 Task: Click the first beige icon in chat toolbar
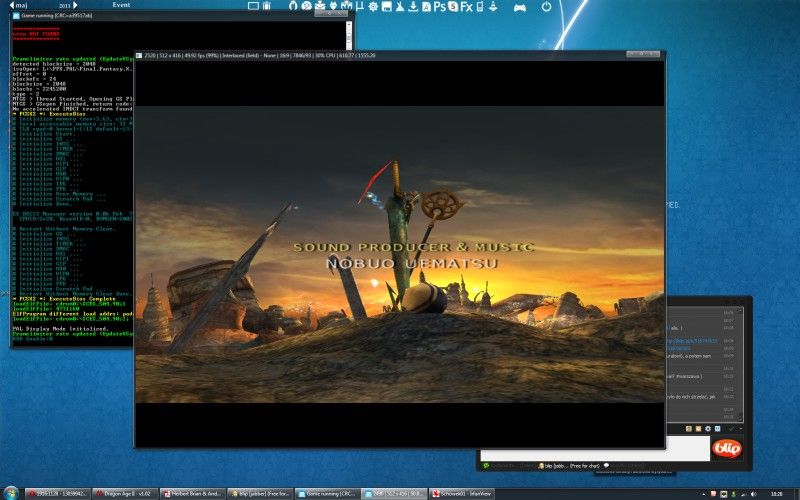[x=689, y=429]
